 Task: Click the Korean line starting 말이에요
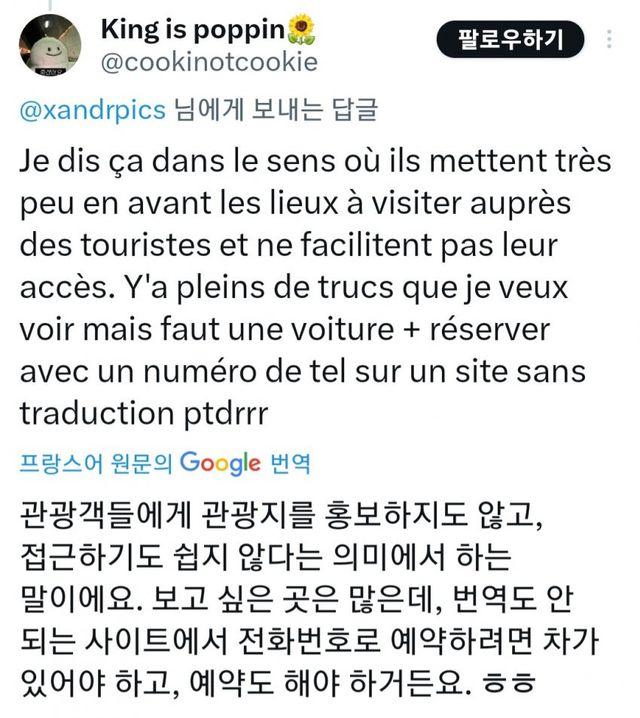296,598
